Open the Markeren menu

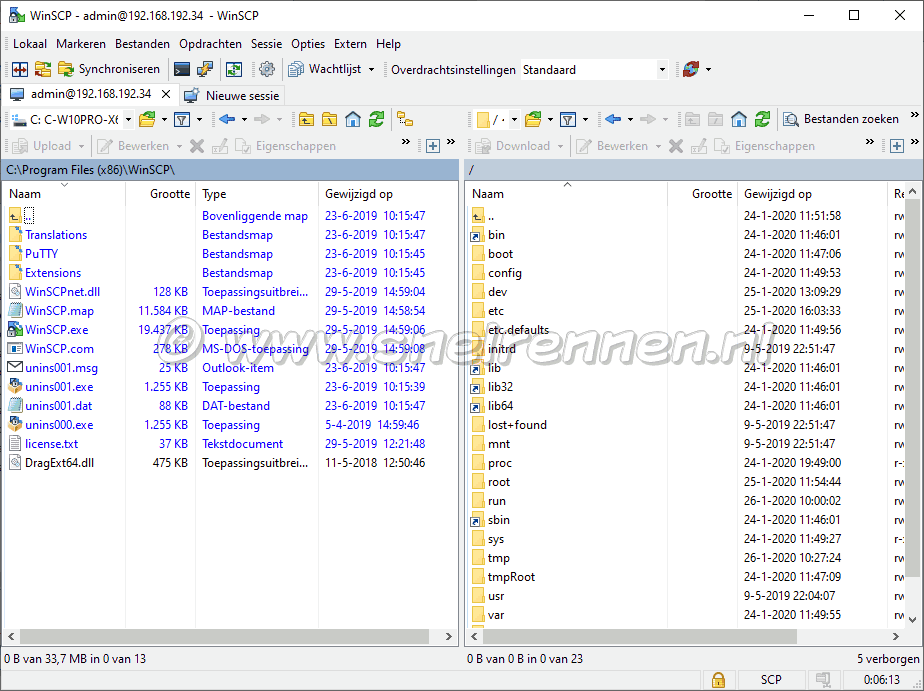click(x=81, y=44)
